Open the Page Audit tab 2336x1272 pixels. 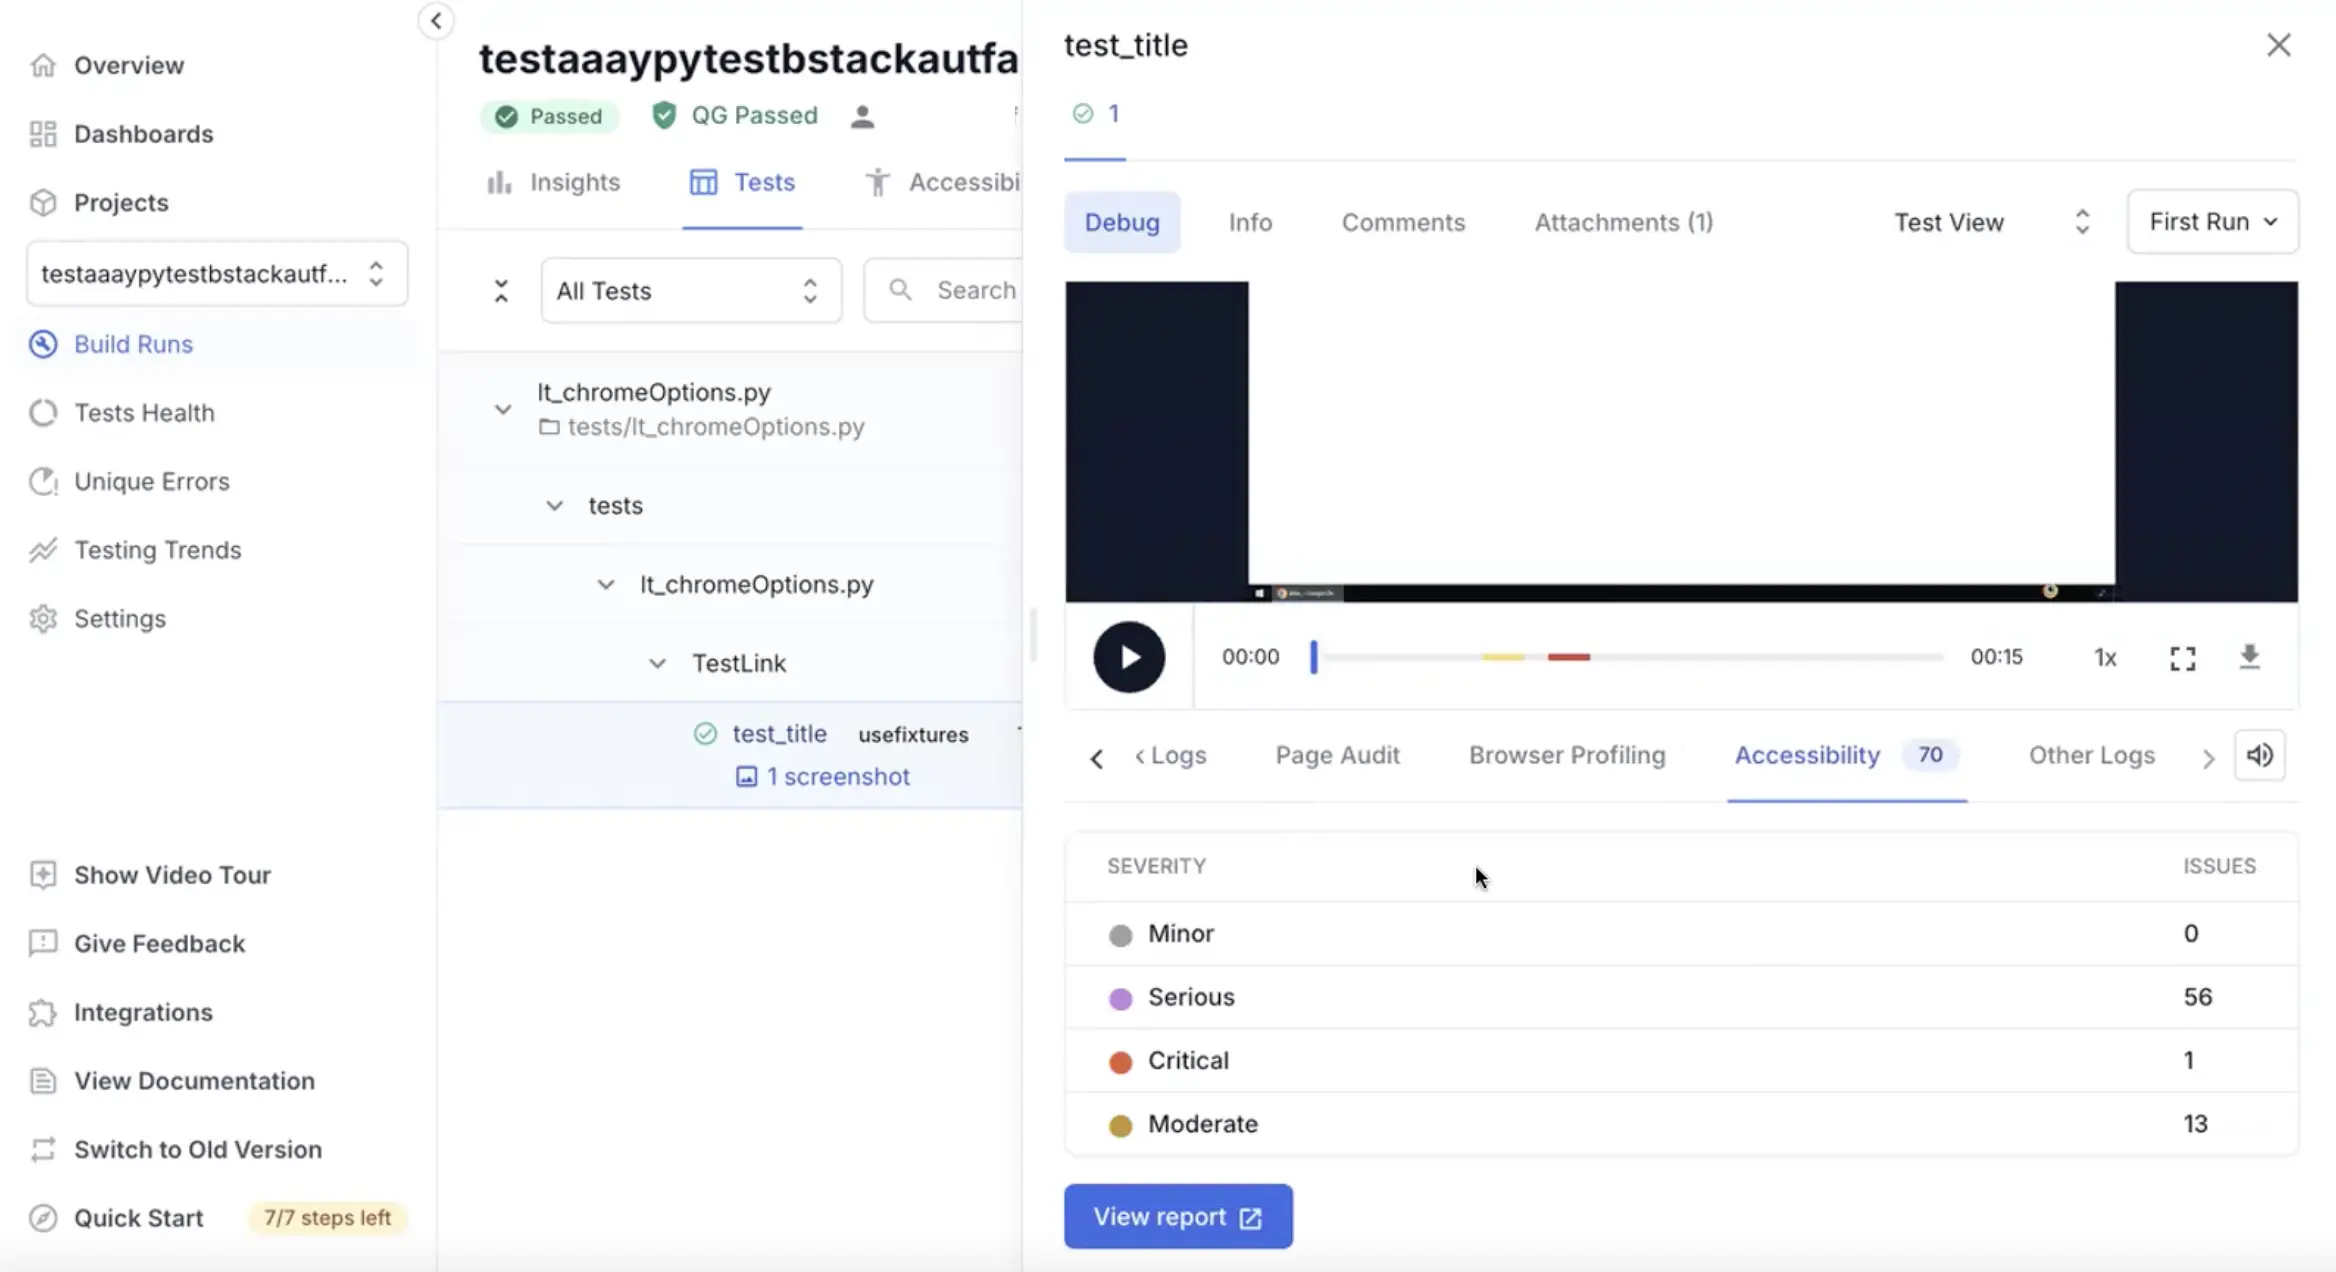pos(1337,755)
